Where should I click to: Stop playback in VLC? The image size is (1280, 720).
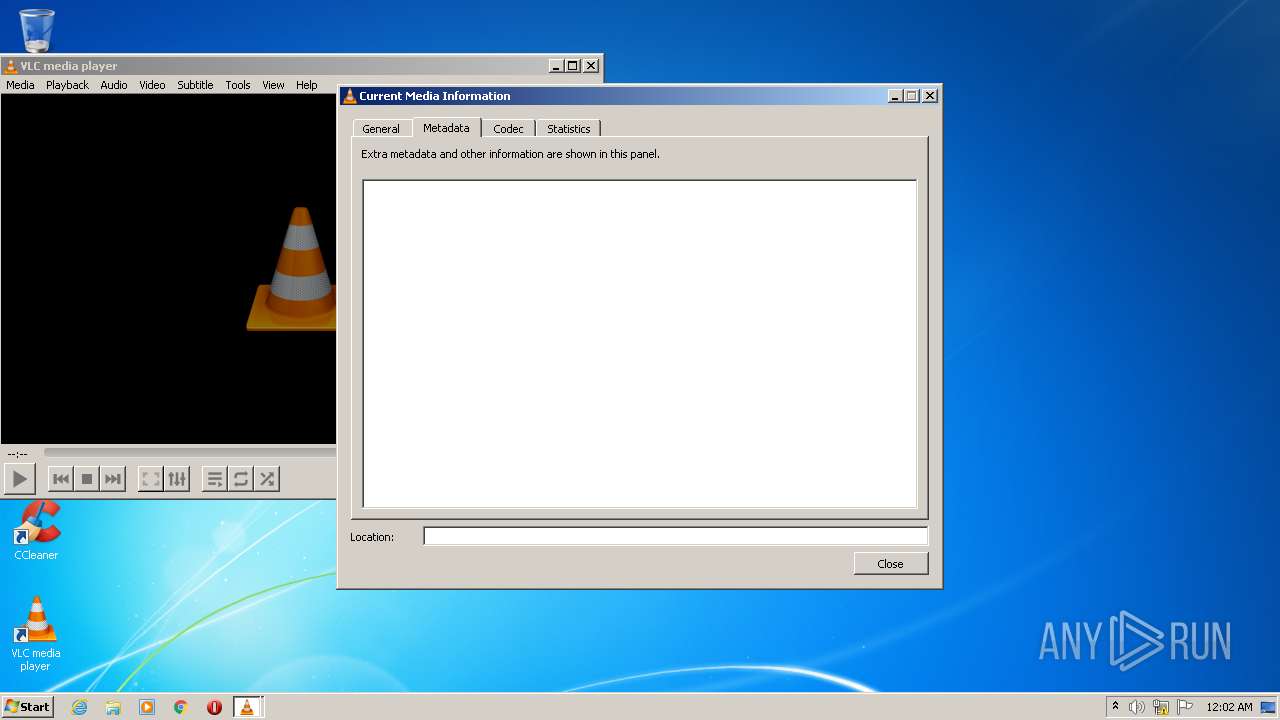(x=87, y=479)
